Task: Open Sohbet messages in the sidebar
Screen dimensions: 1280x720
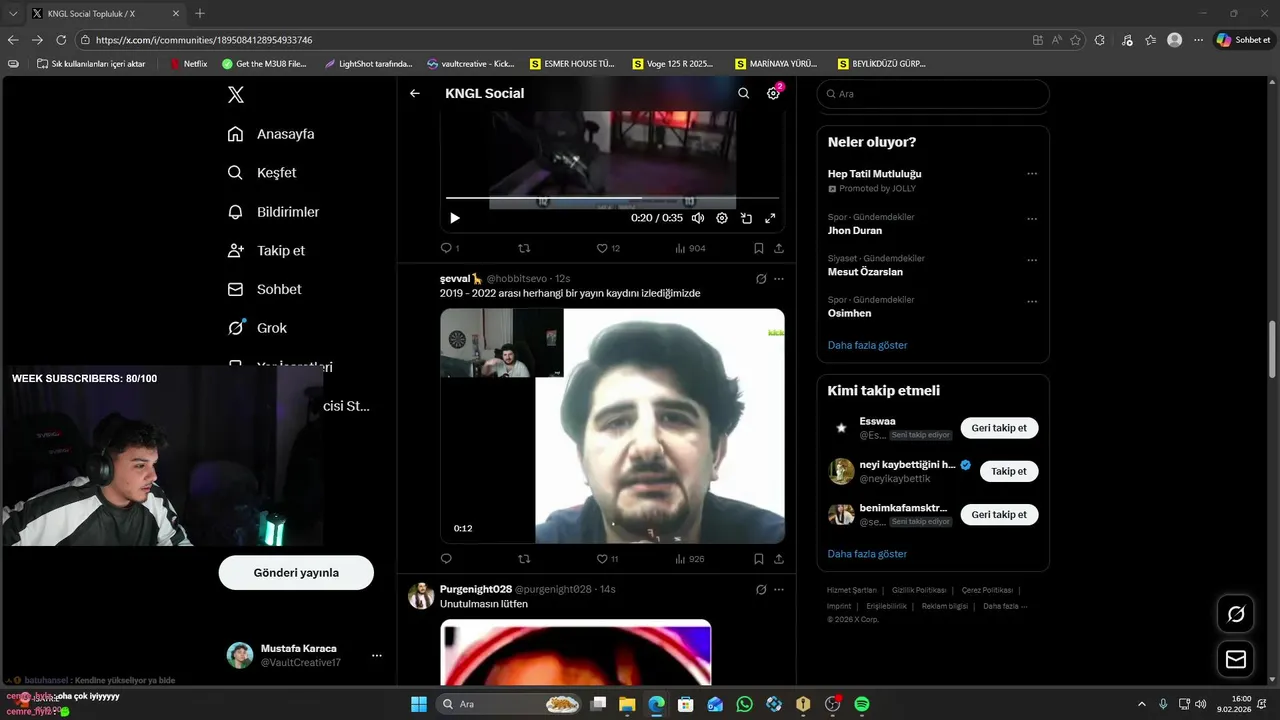Action: click(264, 289)
